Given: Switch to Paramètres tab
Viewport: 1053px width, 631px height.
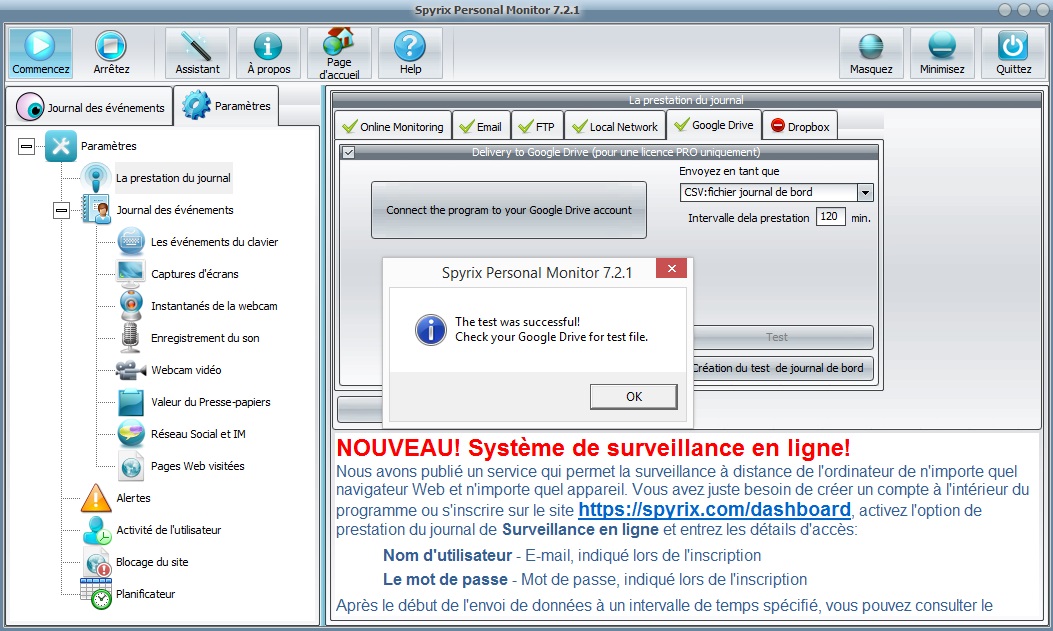Looking at the screenshot, I should (226, 105).
